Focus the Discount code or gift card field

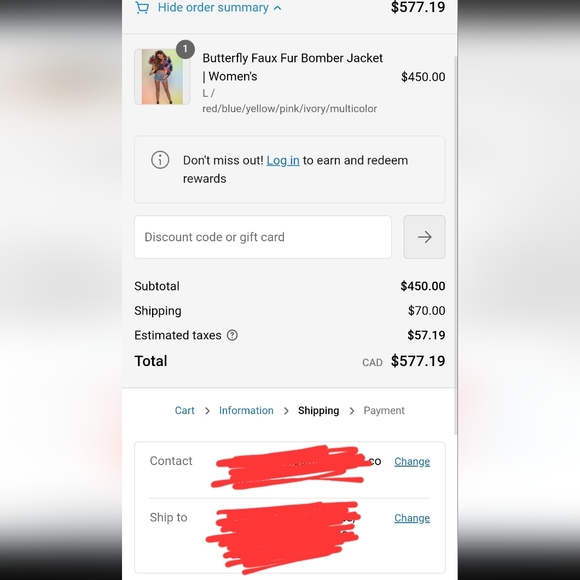coord(263,237)
